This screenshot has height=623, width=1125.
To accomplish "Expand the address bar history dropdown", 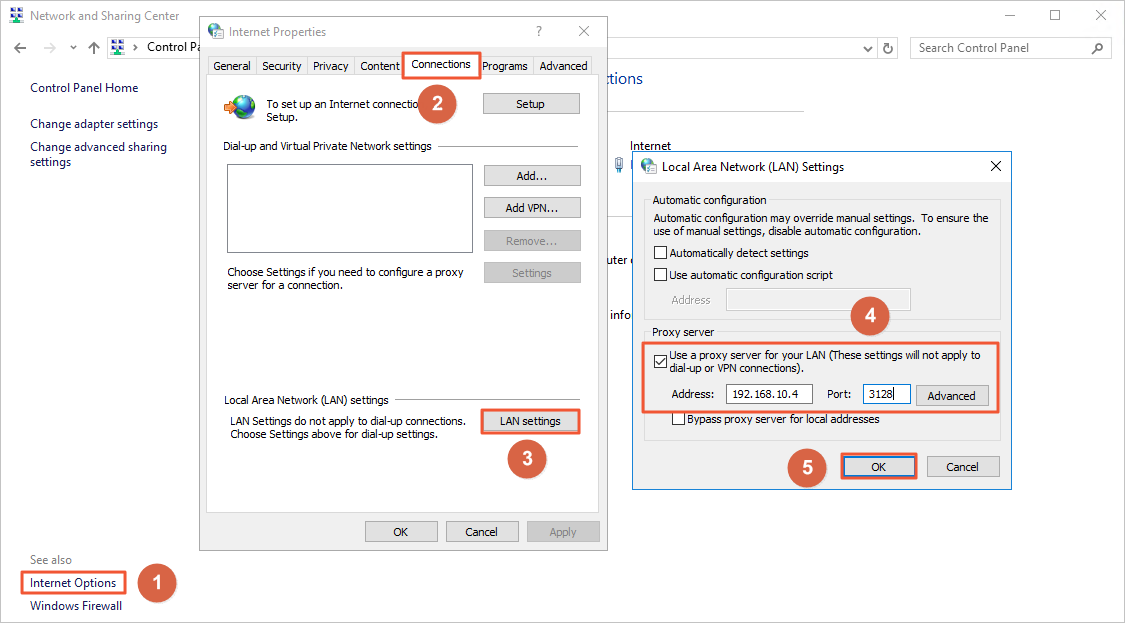I will click(x=868, y=49).
